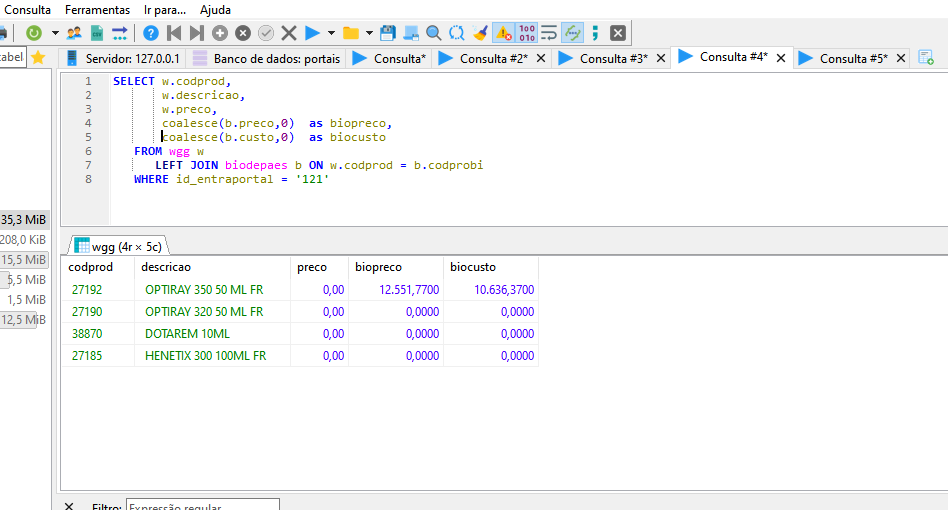Viewport: 948px width, 510px height.
Task: Click the broom clear icon
Action: [x=480, y=33]
